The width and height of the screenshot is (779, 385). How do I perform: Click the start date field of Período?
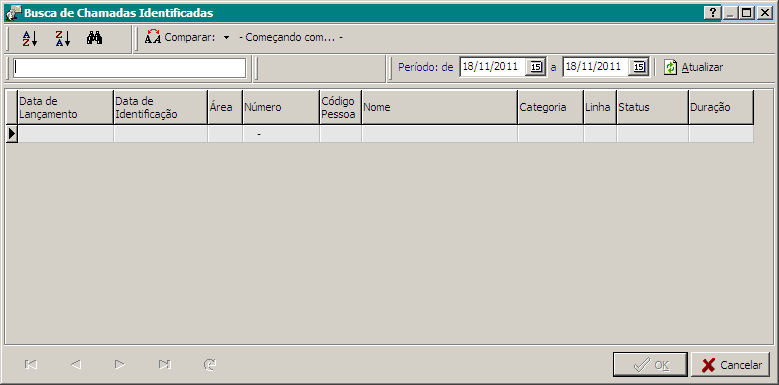(x=493, y=67)
